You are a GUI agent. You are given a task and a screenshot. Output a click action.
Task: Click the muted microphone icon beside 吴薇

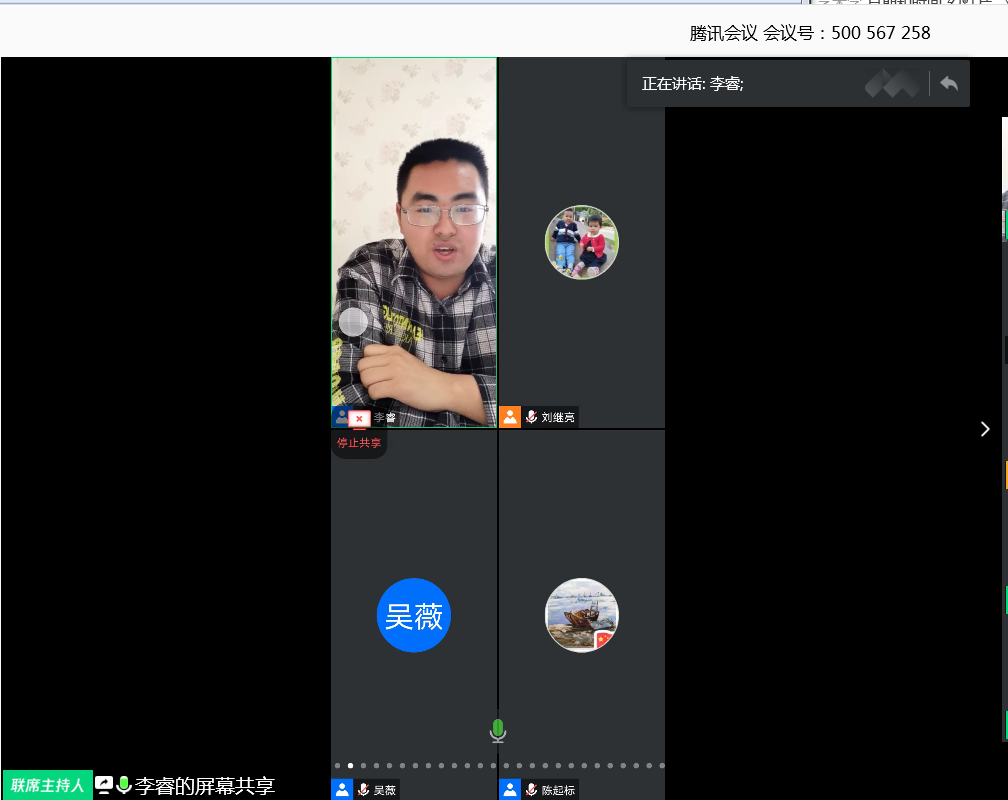(x=363, y=790)
